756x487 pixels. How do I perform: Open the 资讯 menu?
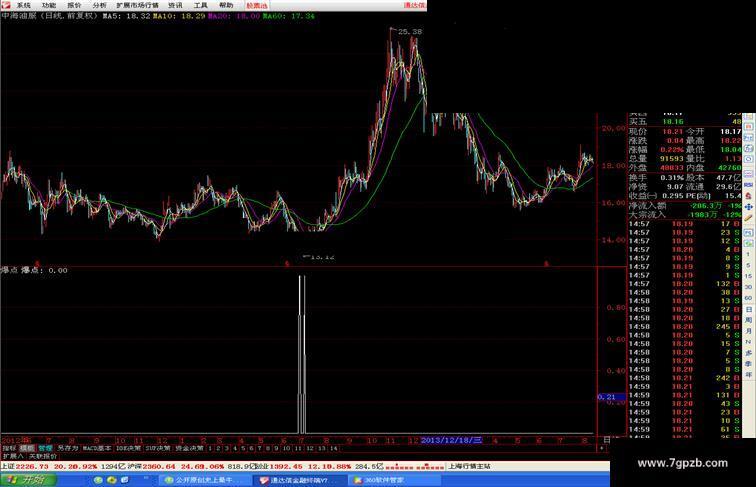(x=176, y=5)
